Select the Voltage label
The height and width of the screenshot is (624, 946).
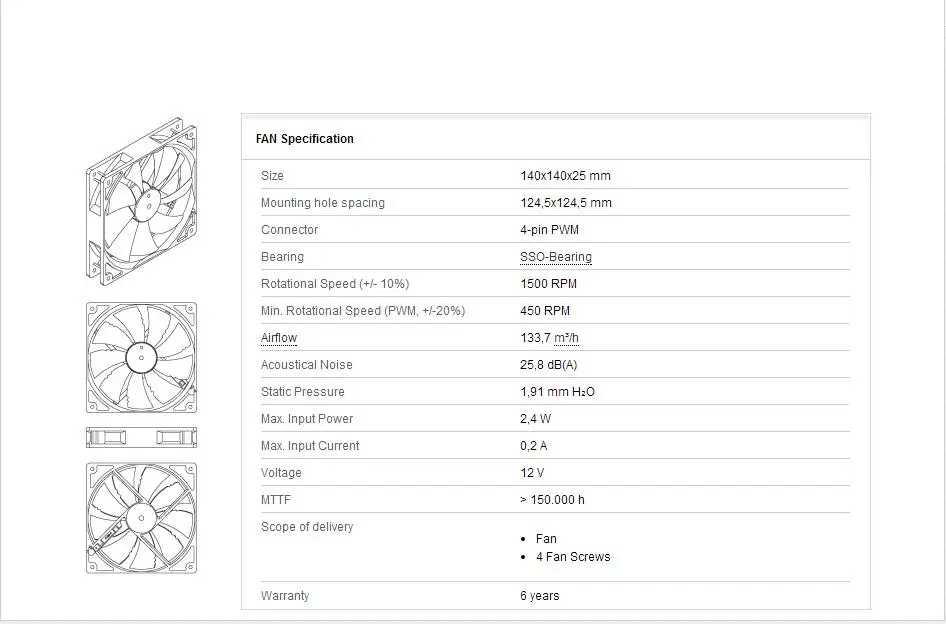tap(281, 473)
